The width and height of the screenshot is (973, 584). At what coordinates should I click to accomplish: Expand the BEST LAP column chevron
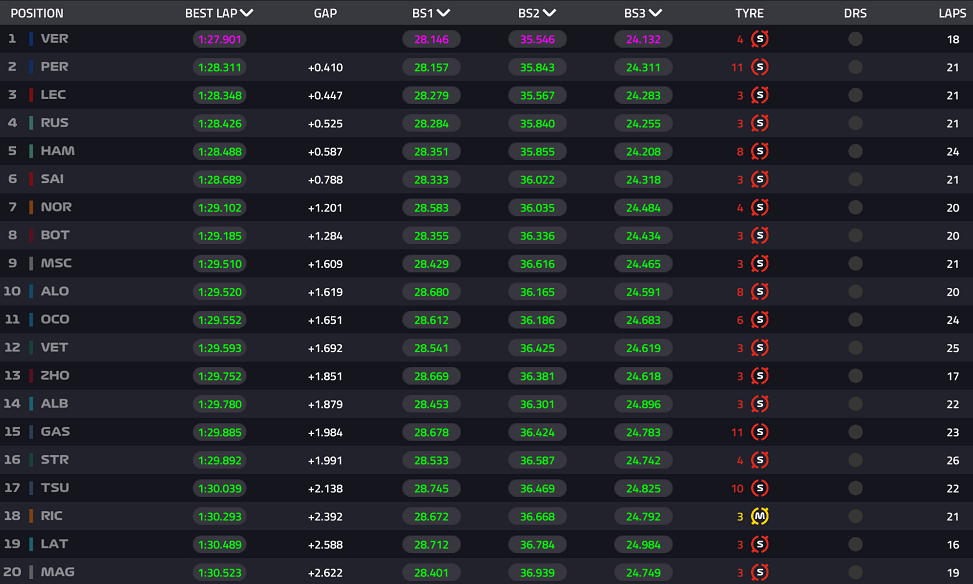[246, 13]
